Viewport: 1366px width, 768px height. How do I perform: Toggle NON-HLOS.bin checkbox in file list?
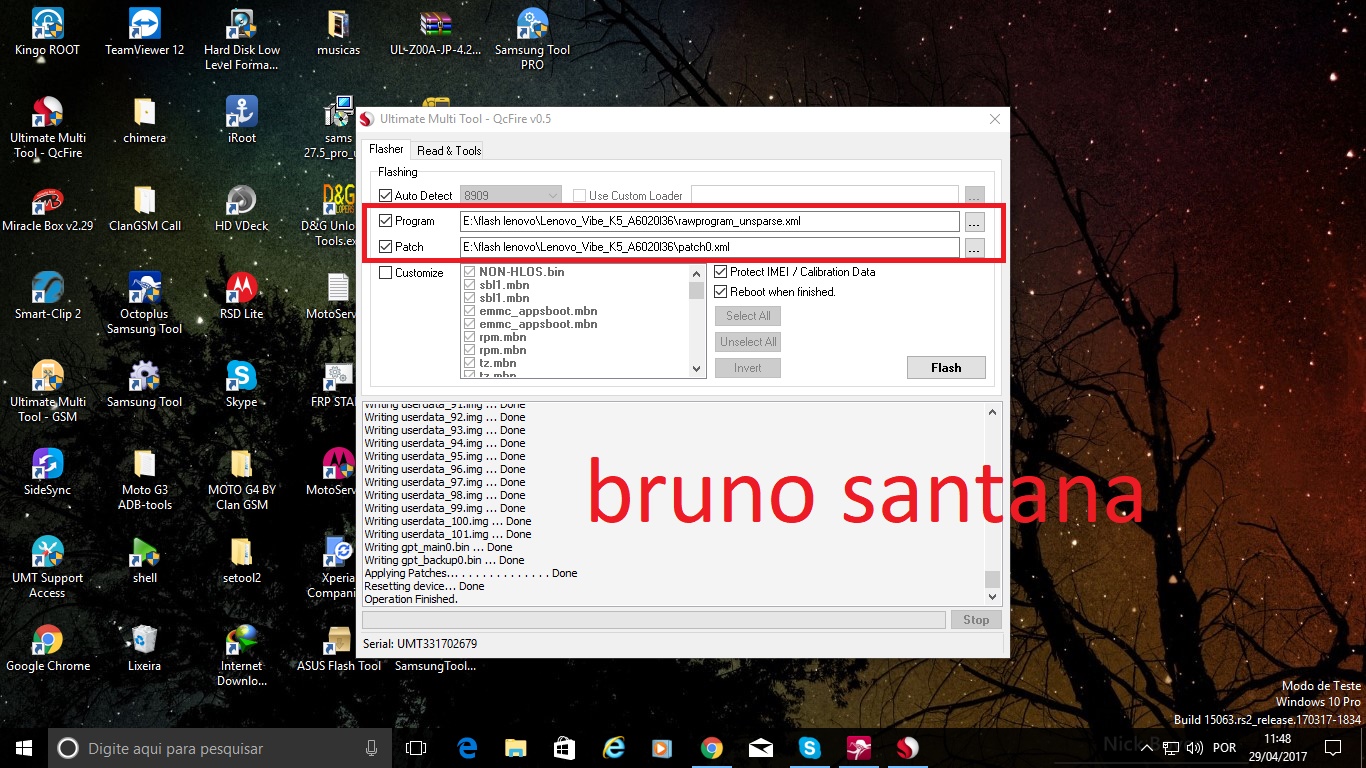click(470, 272)
